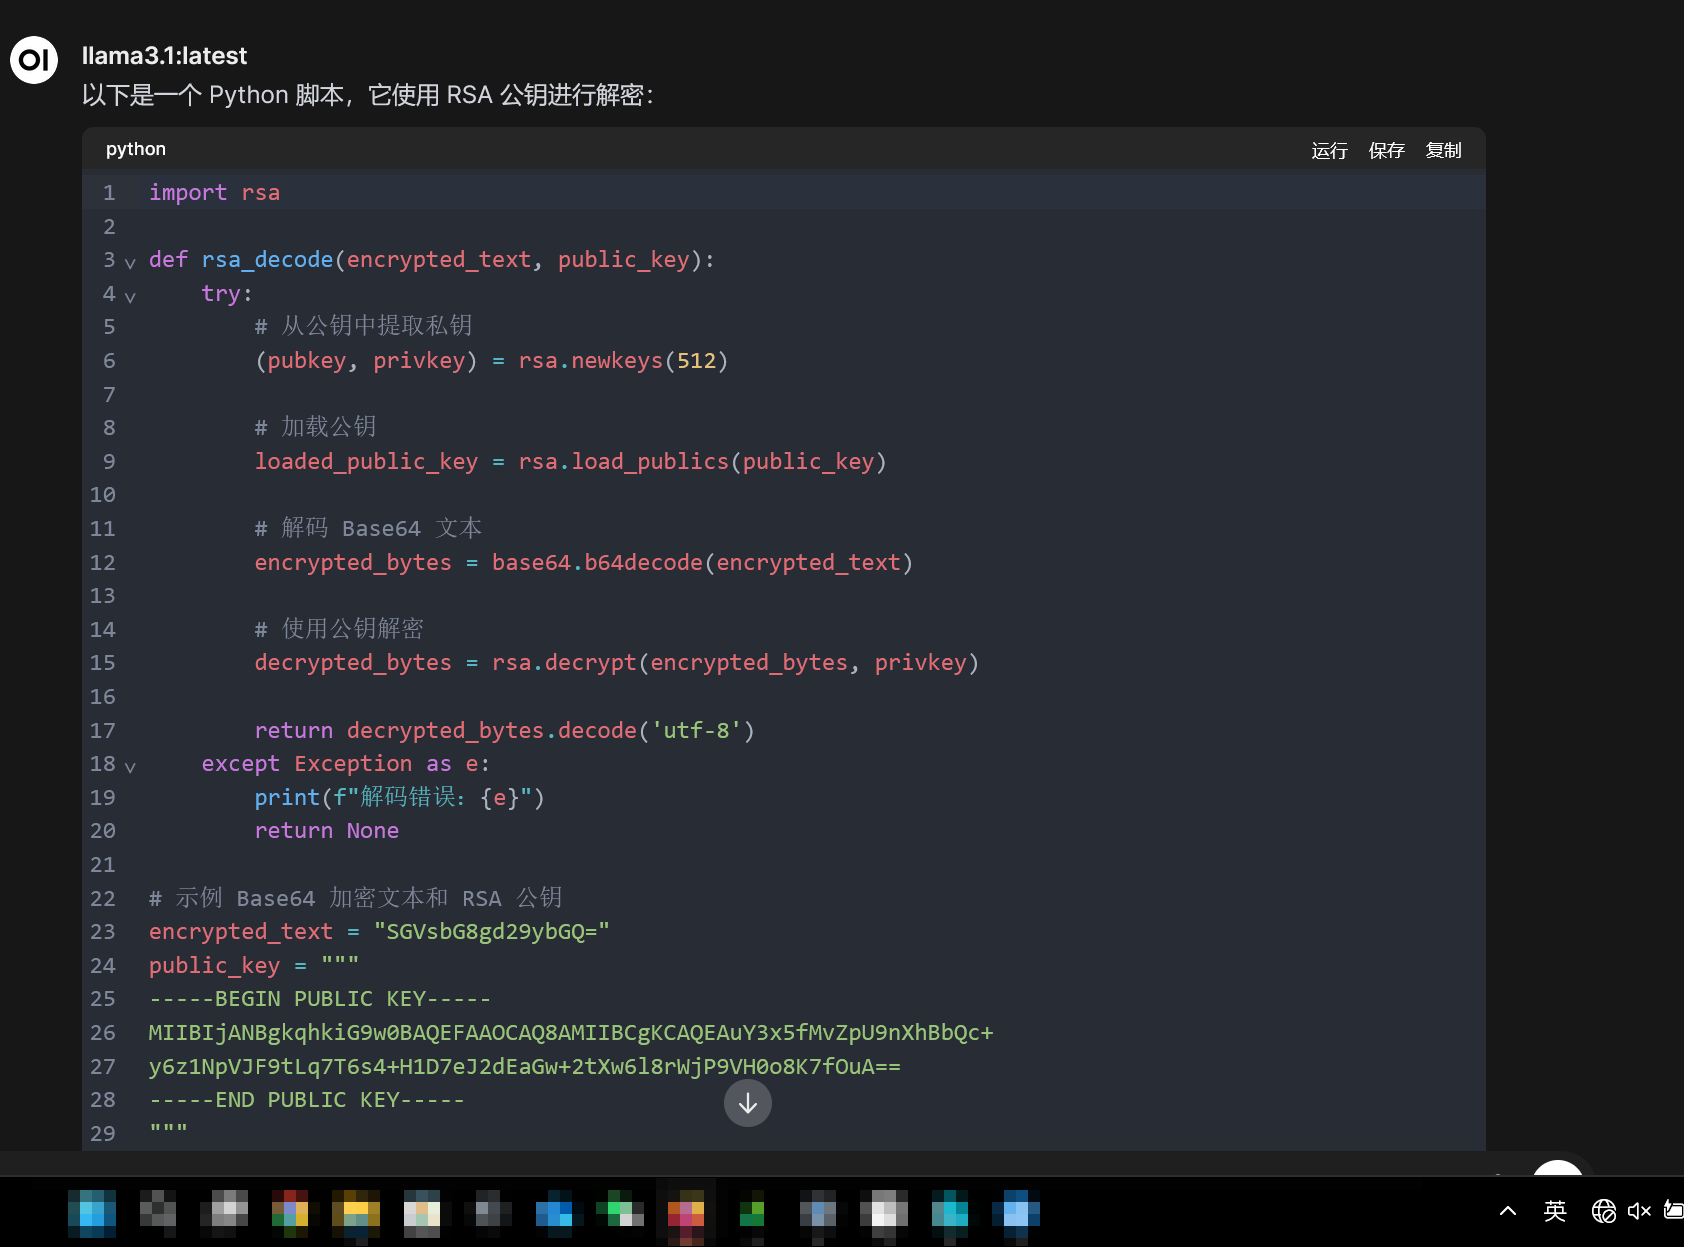Click the comment '# 使用公钥解密'

click(x=339, y=629)
